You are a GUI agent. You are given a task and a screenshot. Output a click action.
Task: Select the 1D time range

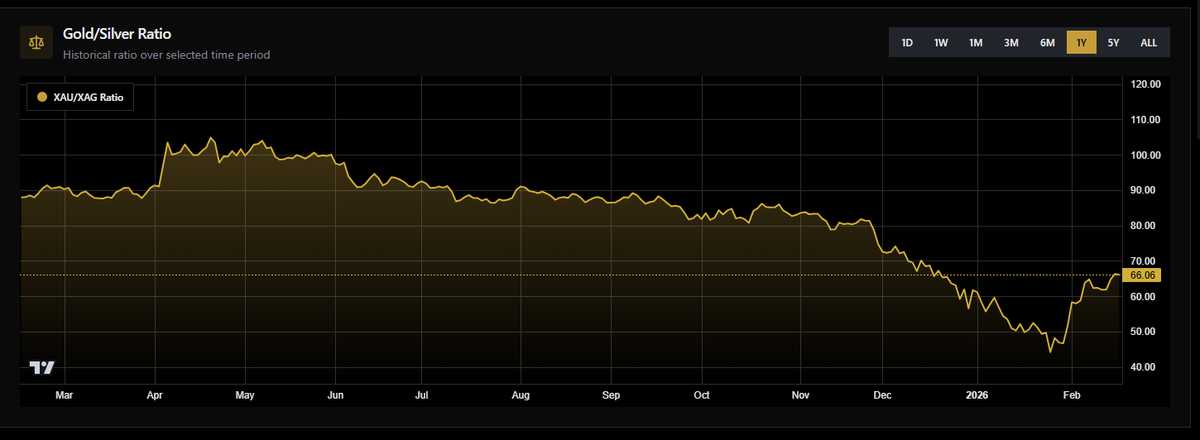coord(907,42)
